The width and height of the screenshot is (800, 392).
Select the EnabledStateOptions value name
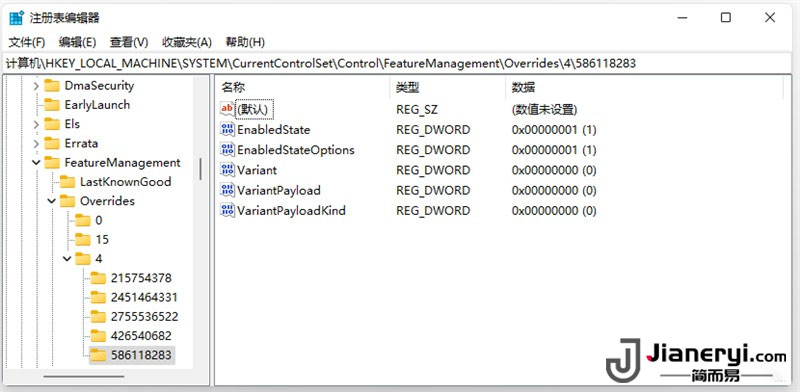pos(296,150)
